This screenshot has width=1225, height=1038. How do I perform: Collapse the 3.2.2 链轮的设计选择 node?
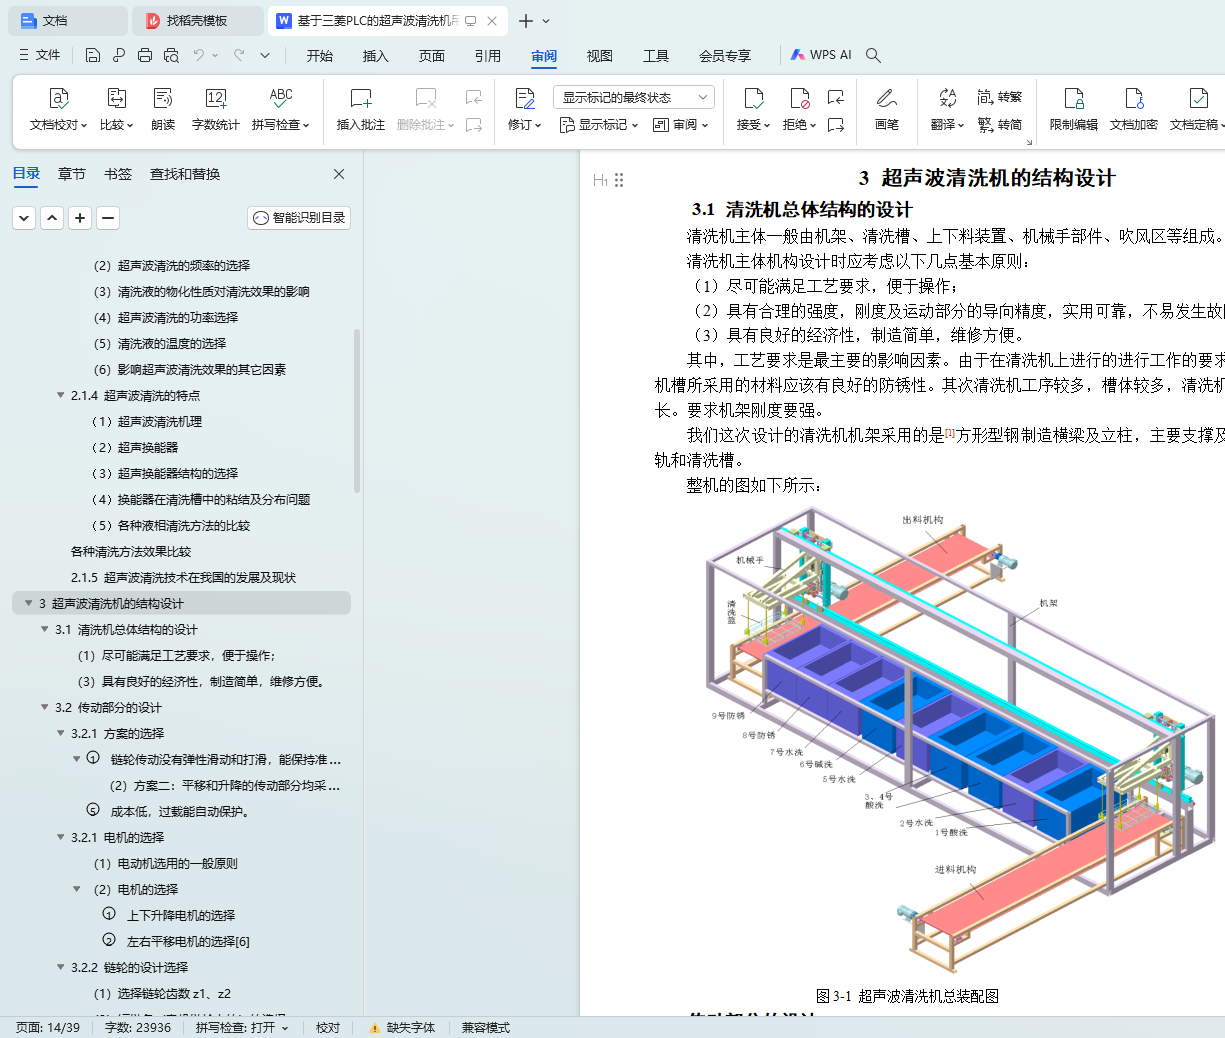(x=61, y=967)
